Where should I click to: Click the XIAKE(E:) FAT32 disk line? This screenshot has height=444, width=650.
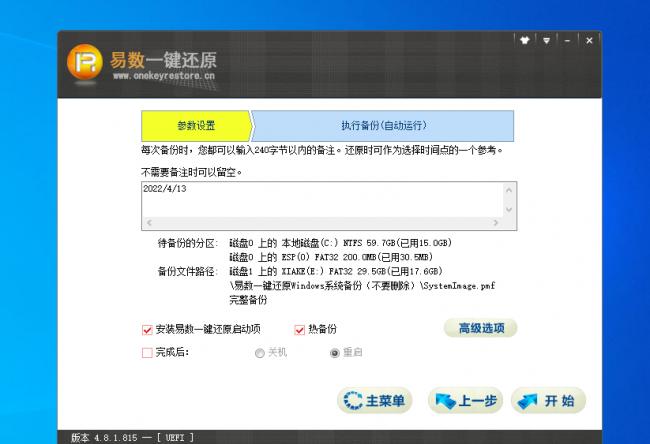coord(336,272)
